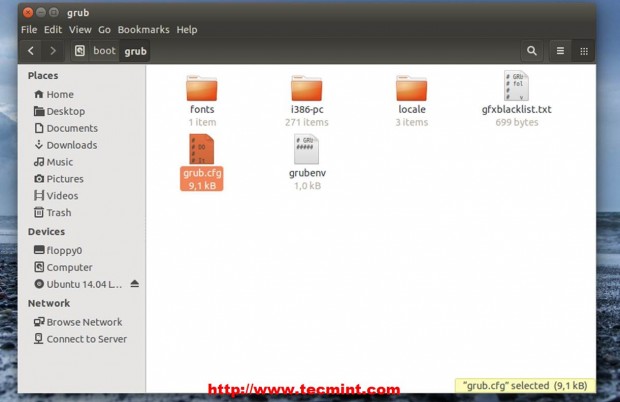Screen dimensions: 620x402
Task: Close the grub window
Action: pos(28,13)
